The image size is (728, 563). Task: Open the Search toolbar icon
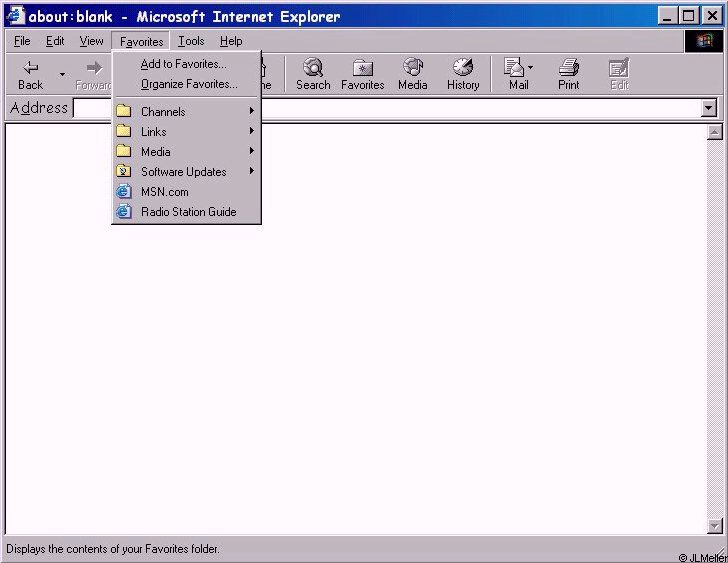coord(313,67)
